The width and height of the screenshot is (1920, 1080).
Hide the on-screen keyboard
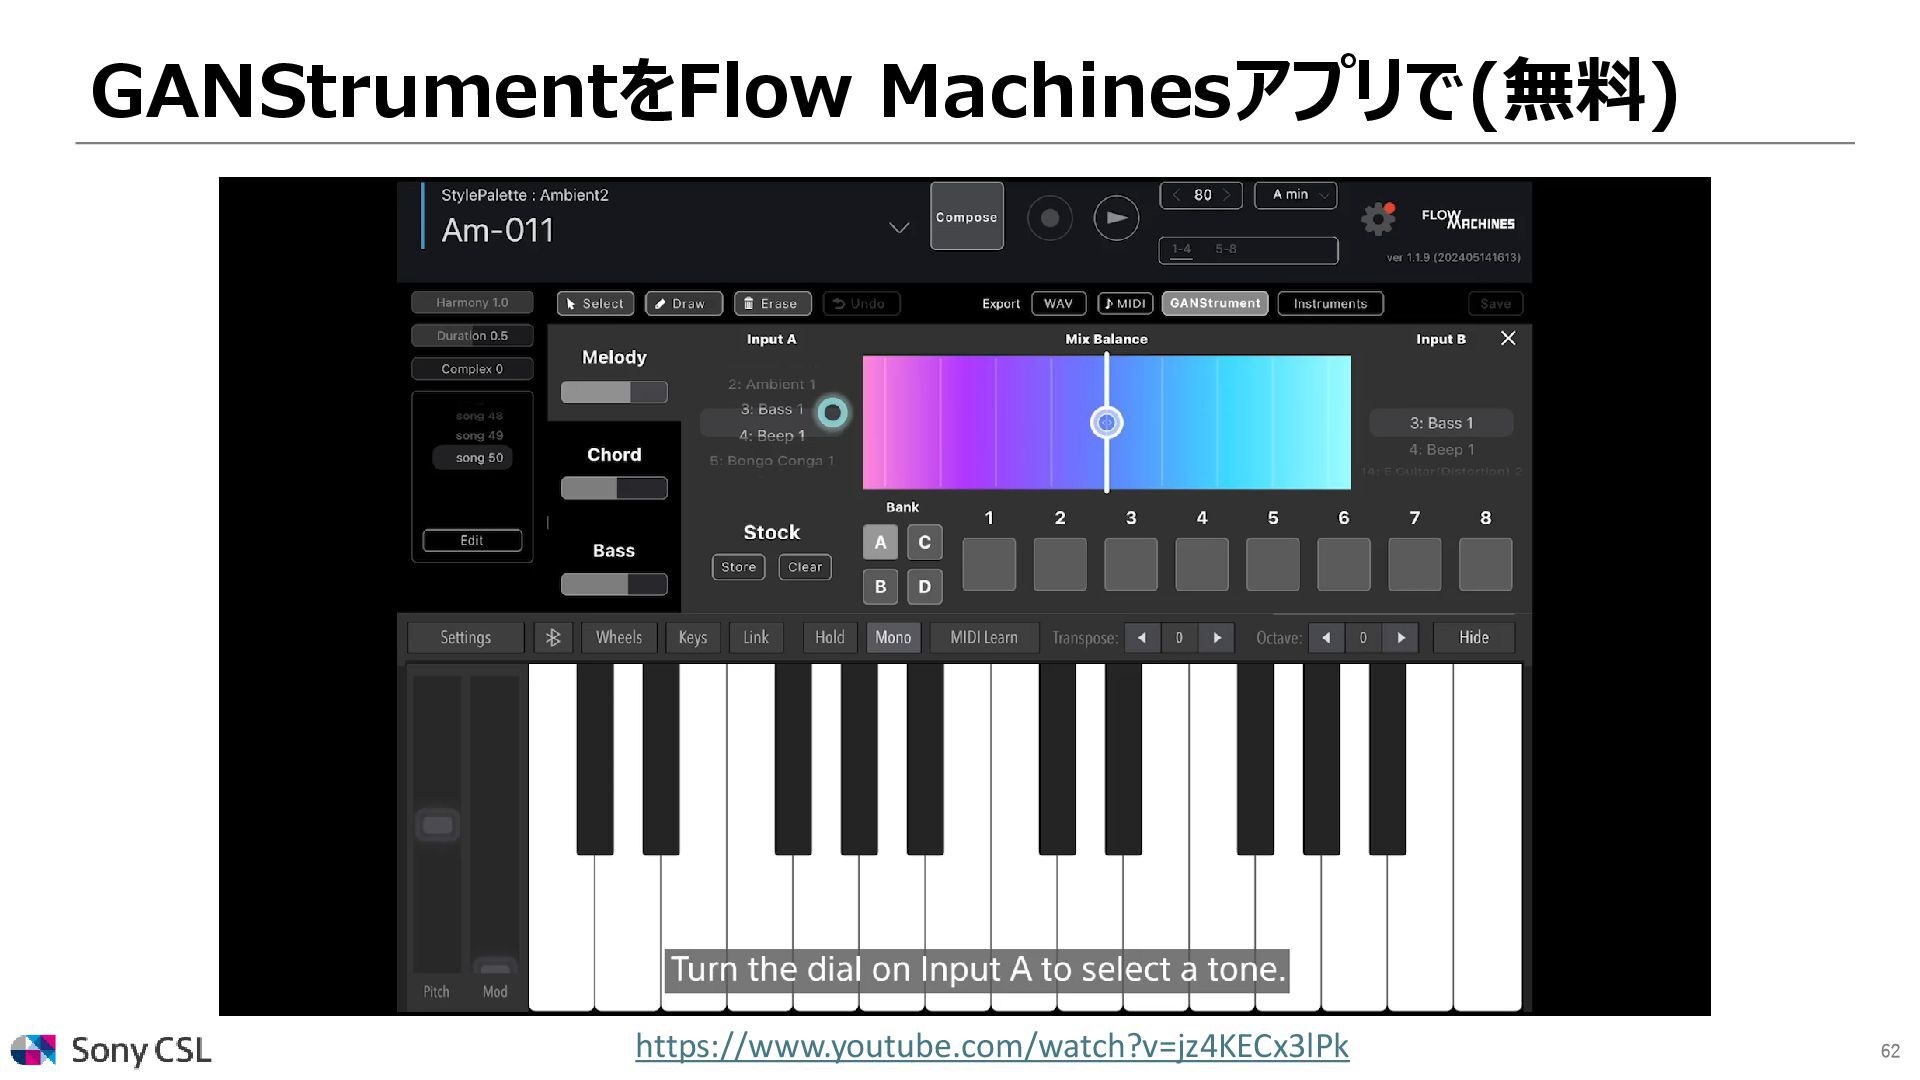tap(1474, 637)
